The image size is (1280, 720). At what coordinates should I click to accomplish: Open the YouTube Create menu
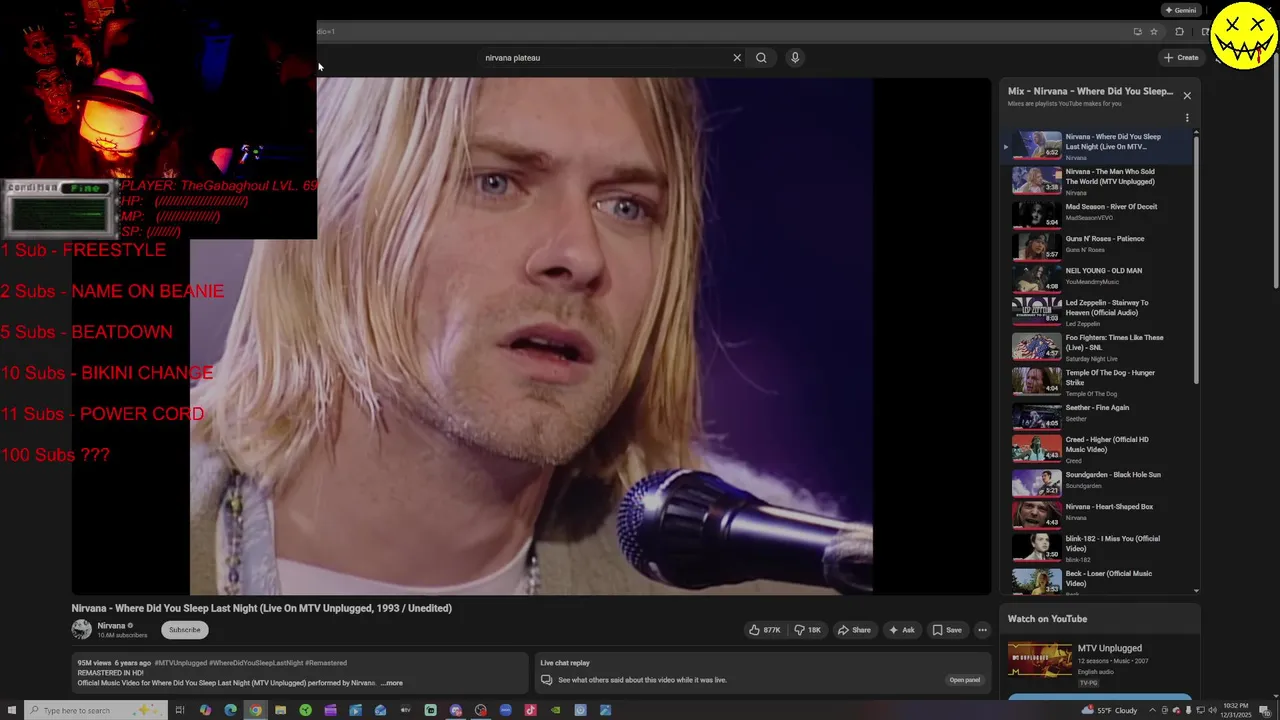pos(1181,57)
